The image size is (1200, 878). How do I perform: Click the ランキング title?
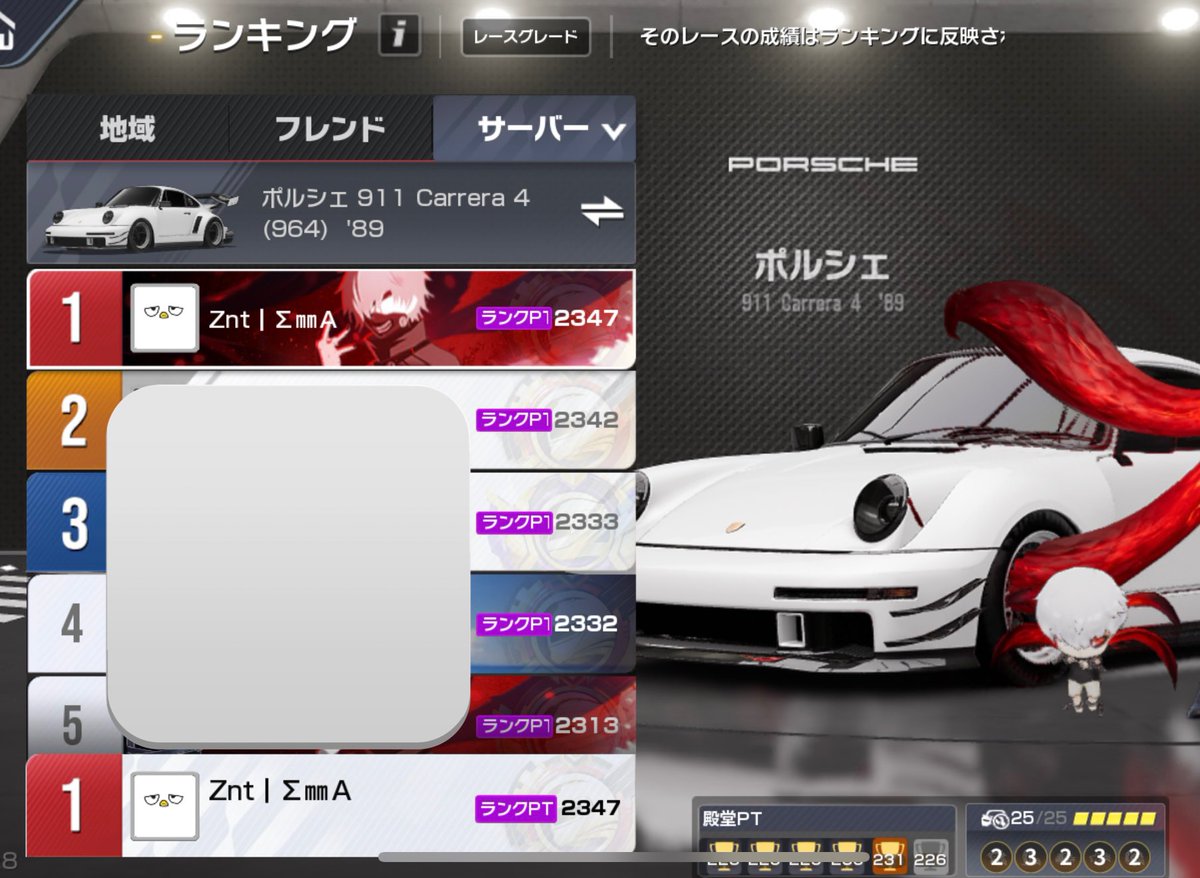point(265,36)
